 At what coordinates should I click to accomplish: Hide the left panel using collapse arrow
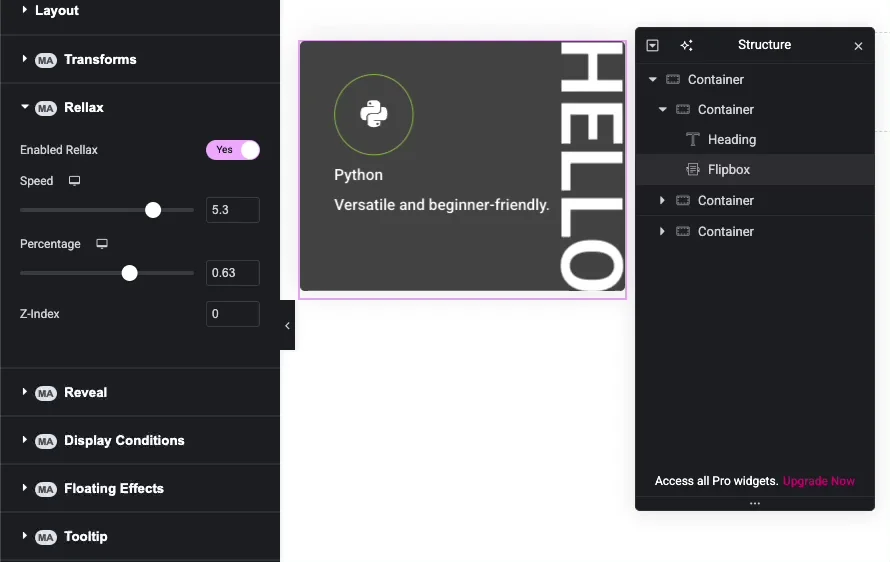coord(287,326)
